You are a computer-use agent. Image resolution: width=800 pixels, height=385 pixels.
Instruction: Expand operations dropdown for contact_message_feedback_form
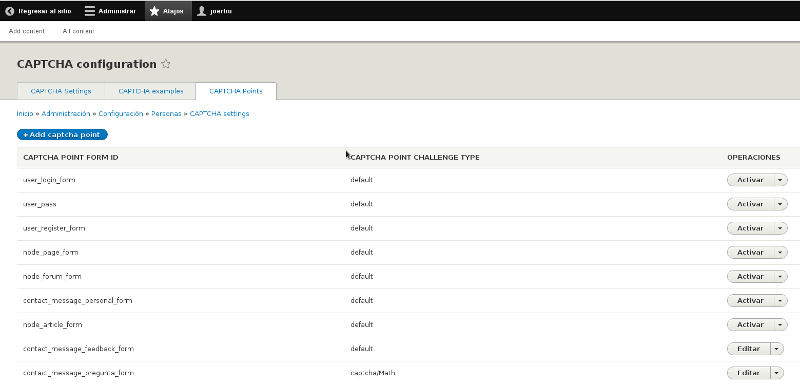point(777,349)
